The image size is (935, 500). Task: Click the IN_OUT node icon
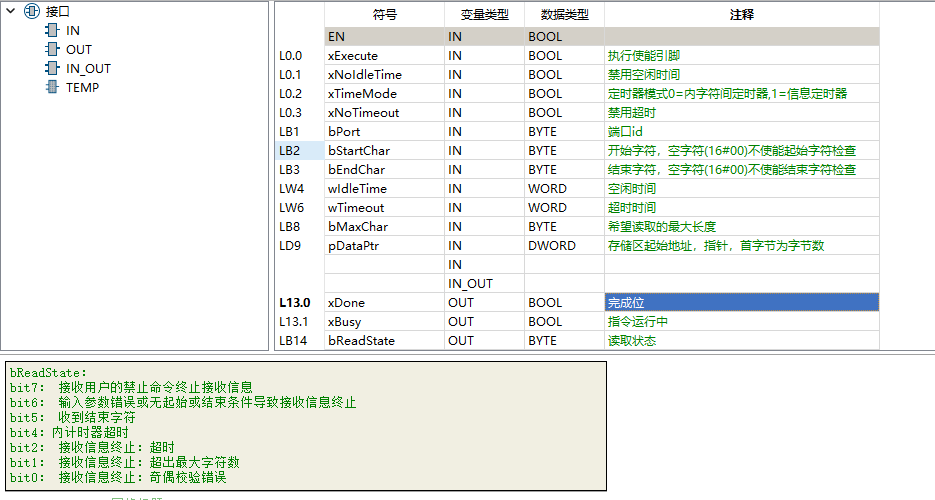52,68
